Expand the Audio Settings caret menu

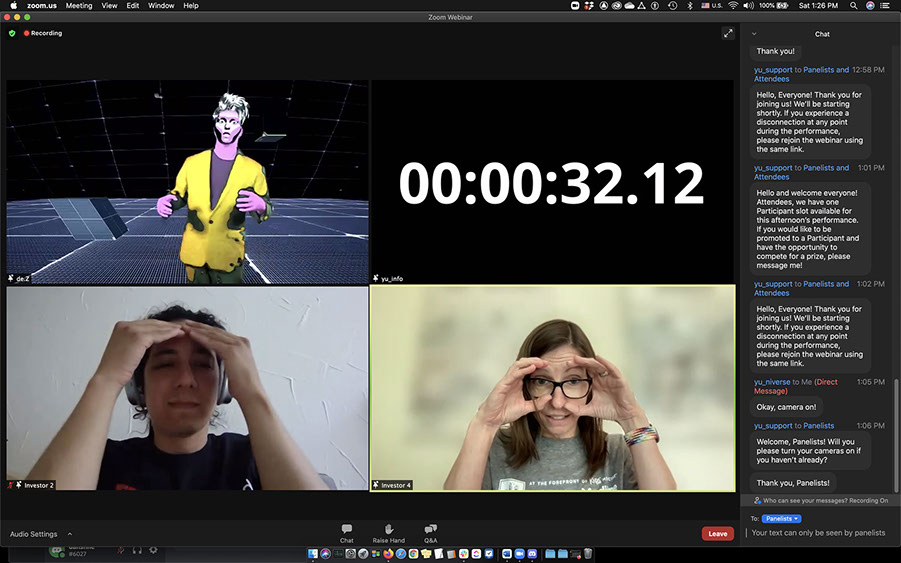click(70, 534)
